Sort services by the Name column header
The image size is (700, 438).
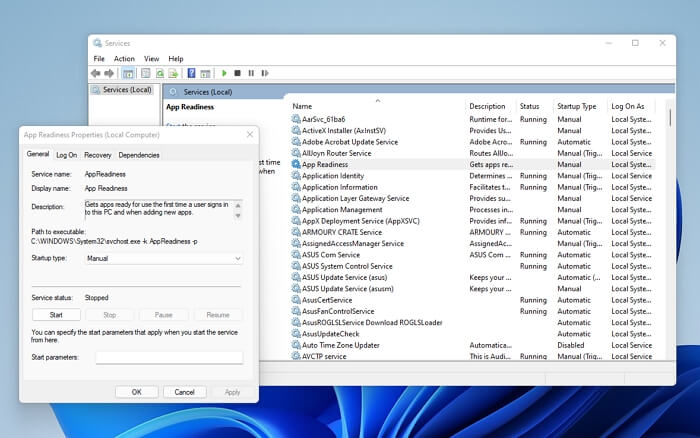pos(302,106)
